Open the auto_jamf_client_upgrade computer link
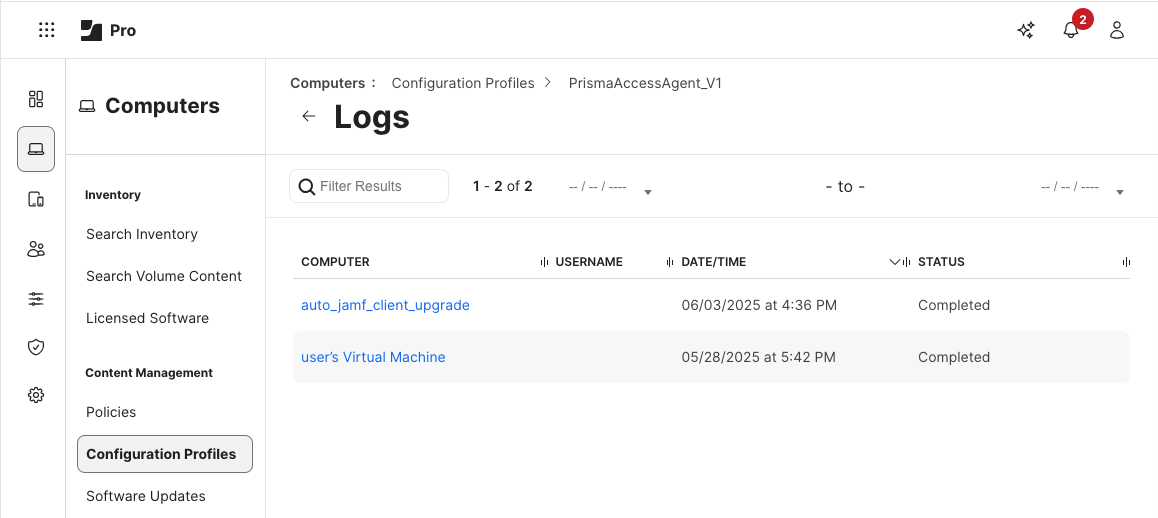1158x518 pixels. pos(385,305)
